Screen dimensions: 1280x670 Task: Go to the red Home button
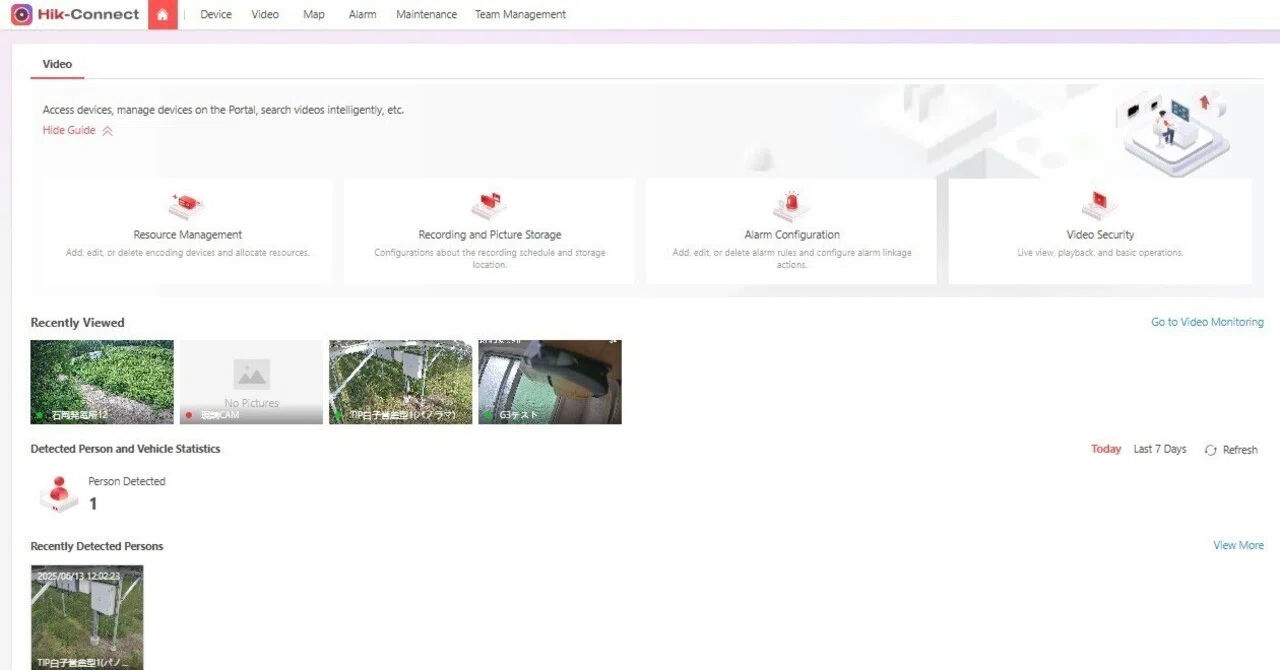(163, 14)
